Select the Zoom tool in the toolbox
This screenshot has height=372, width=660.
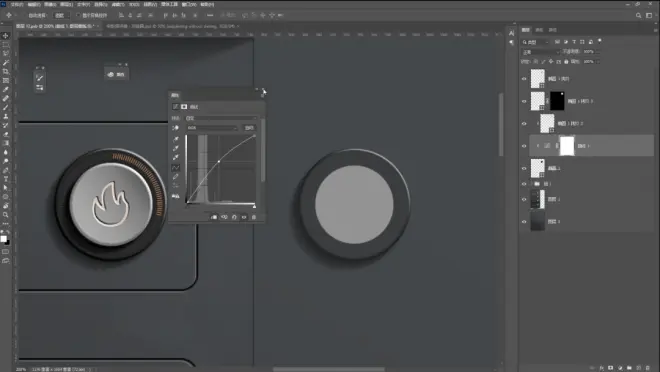click(5, 215)
